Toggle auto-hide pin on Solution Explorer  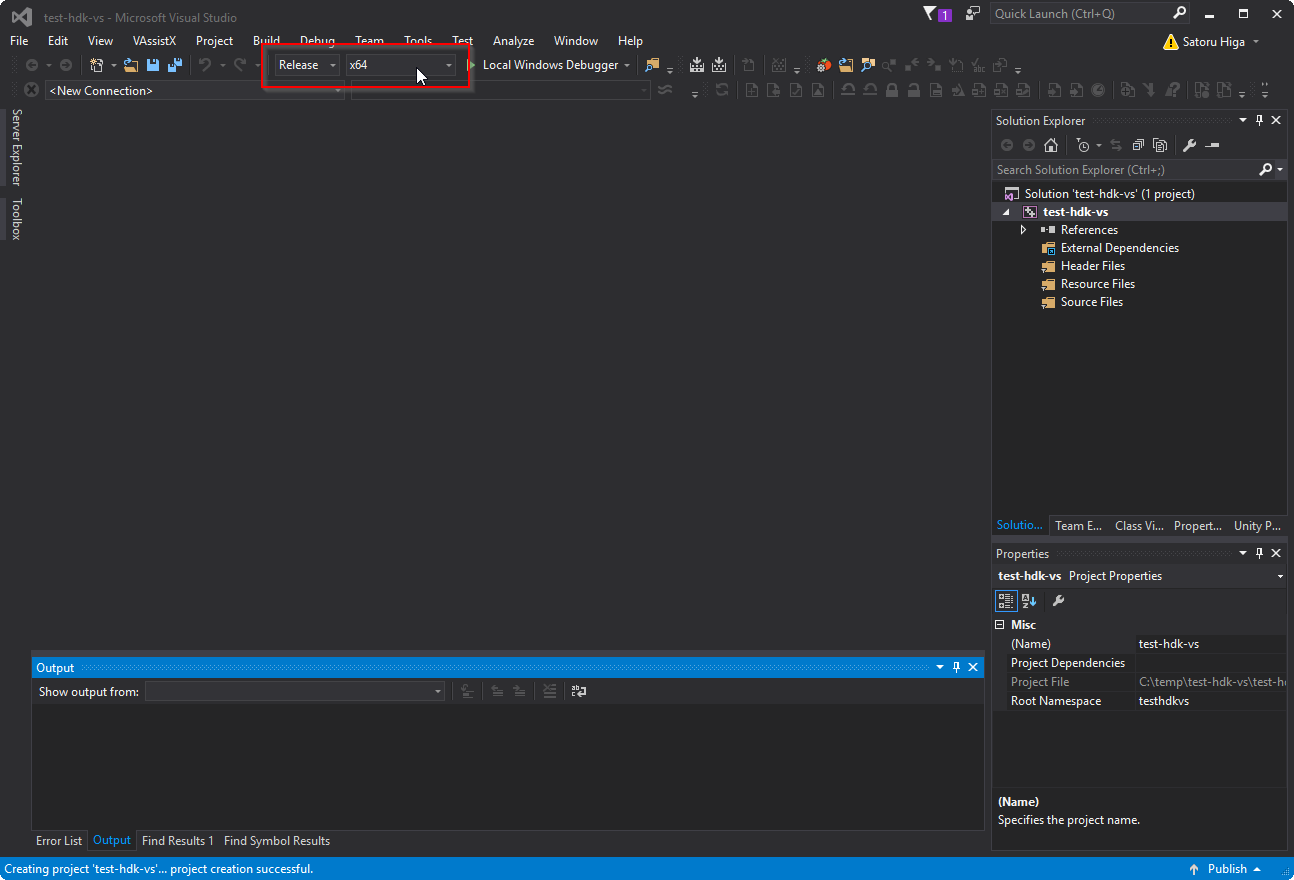tap(1259, 120)
